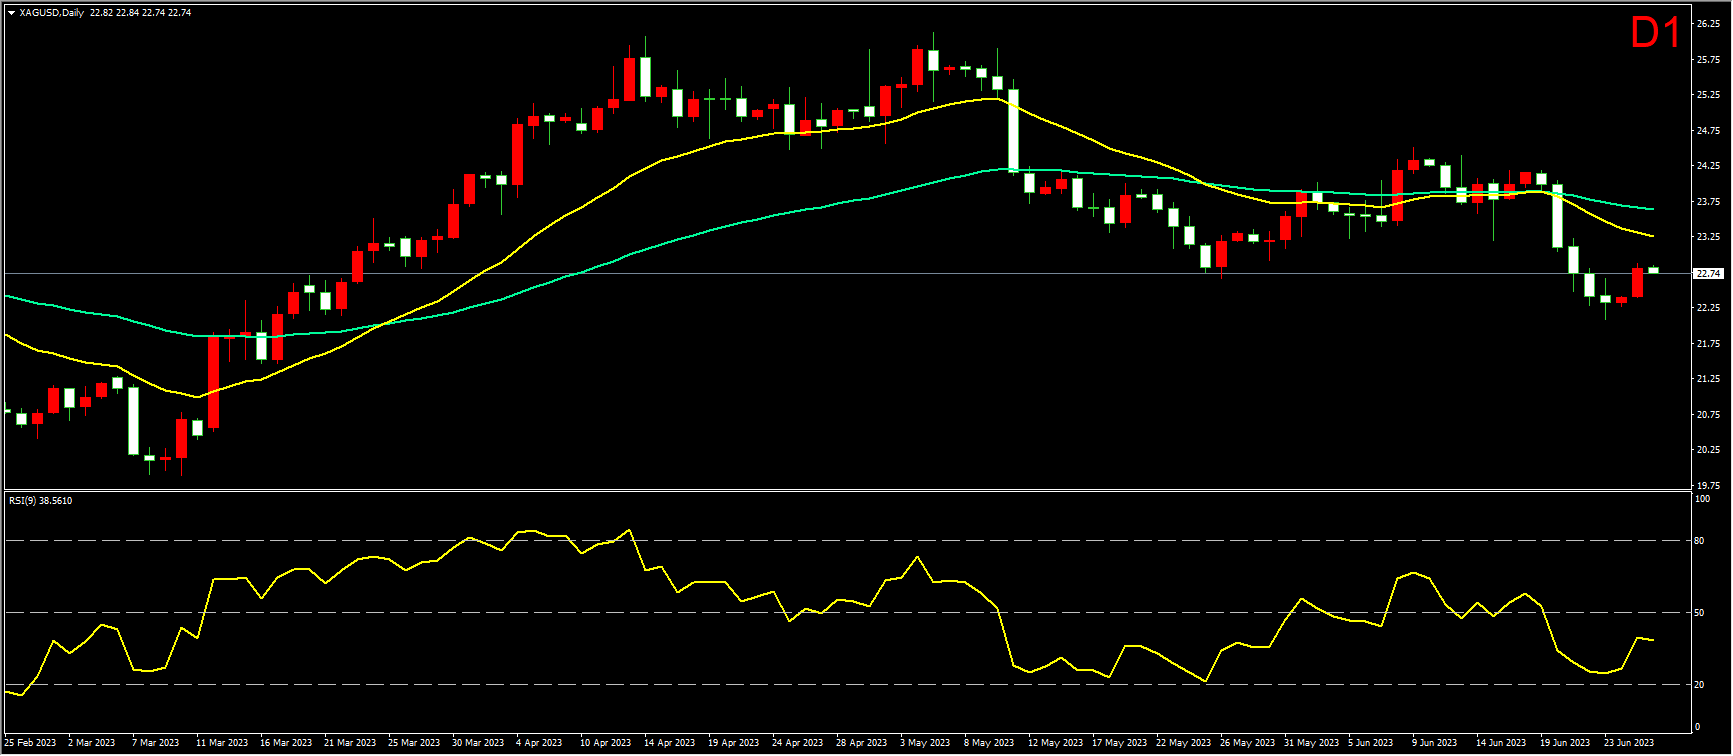Click the RSI 100 level label
Viewport: 1733px width, 756px height.
click(1703, 499)
